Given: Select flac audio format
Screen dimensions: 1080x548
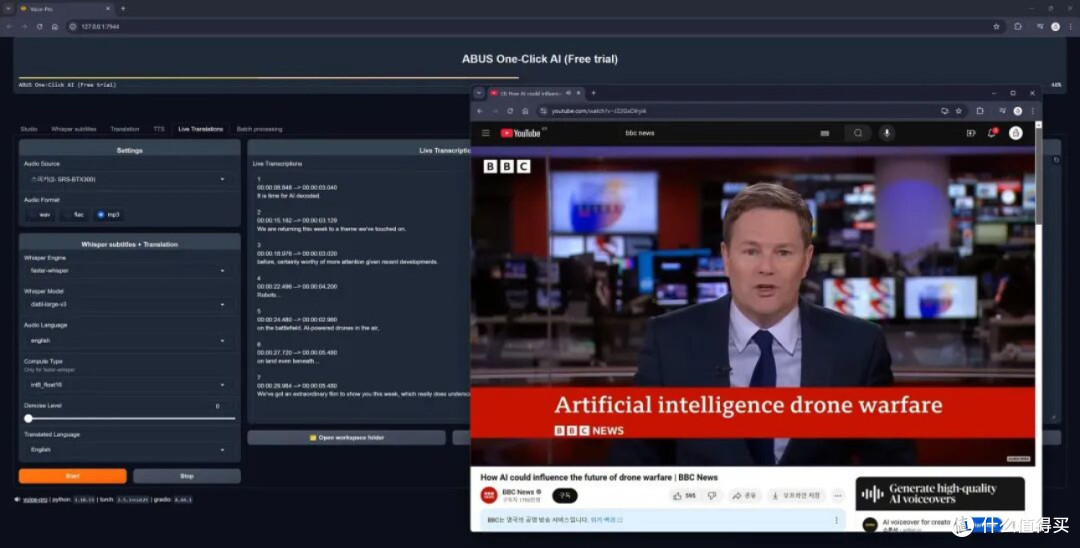Looking at the screenshot, I should click(74, 215).
